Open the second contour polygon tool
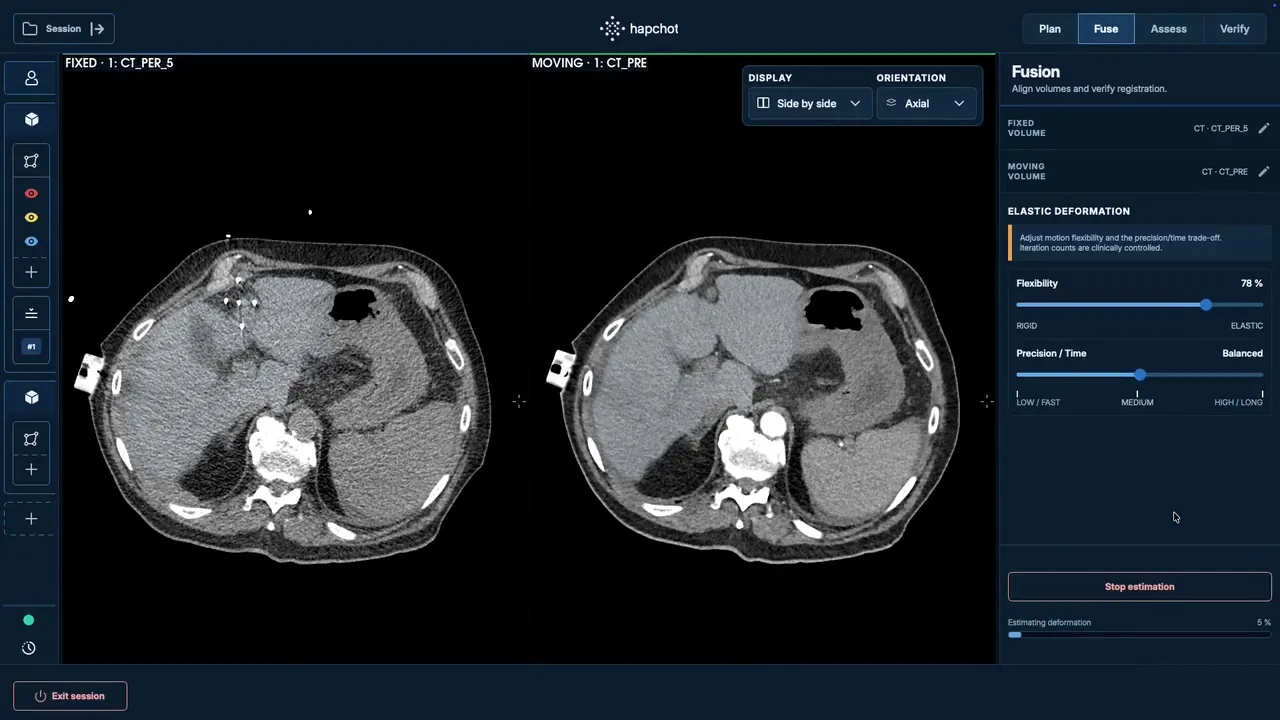Image resolution: width=1280 pixels, height=720 pixels. point(31,439)
